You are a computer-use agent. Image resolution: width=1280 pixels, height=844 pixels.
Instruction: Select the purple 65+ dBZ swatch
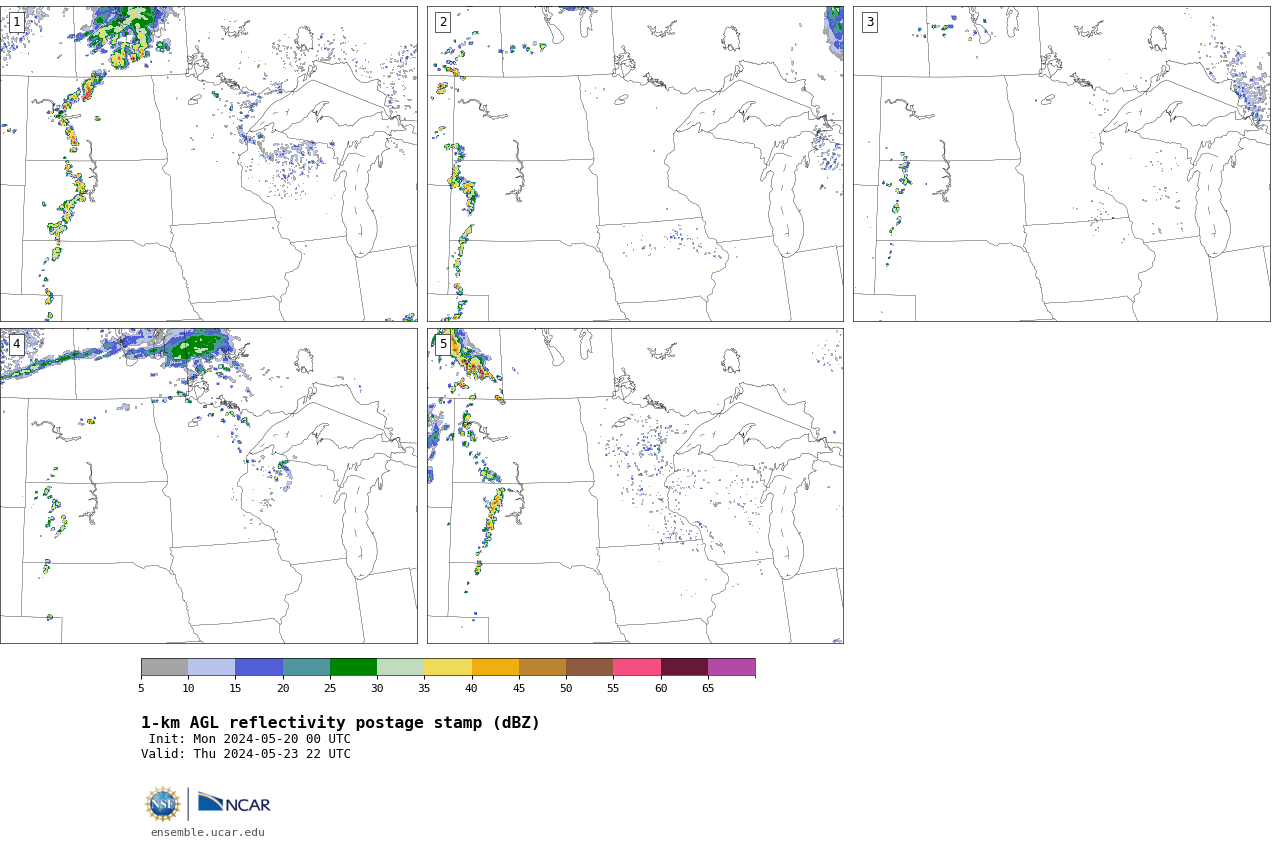pos(731,667)
